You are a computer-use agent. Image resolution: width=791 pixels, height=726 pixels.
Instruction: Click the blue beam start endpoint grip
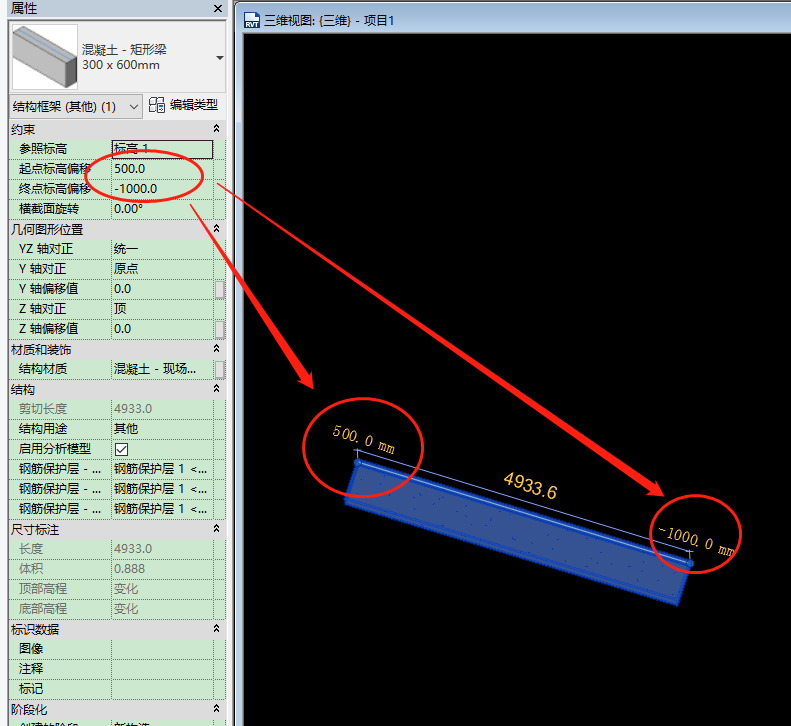[358, 462]
